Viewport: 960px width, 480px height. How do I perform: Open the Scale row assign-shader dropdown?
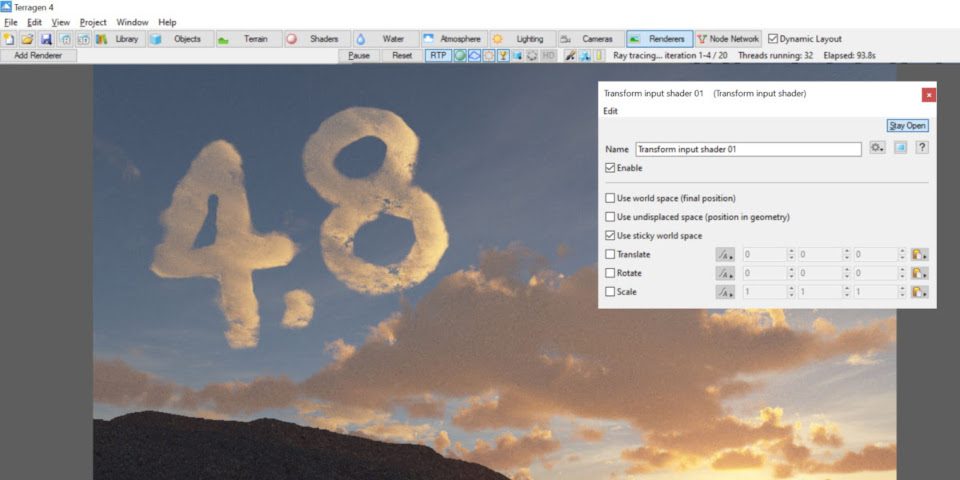[x=920, y=292]
